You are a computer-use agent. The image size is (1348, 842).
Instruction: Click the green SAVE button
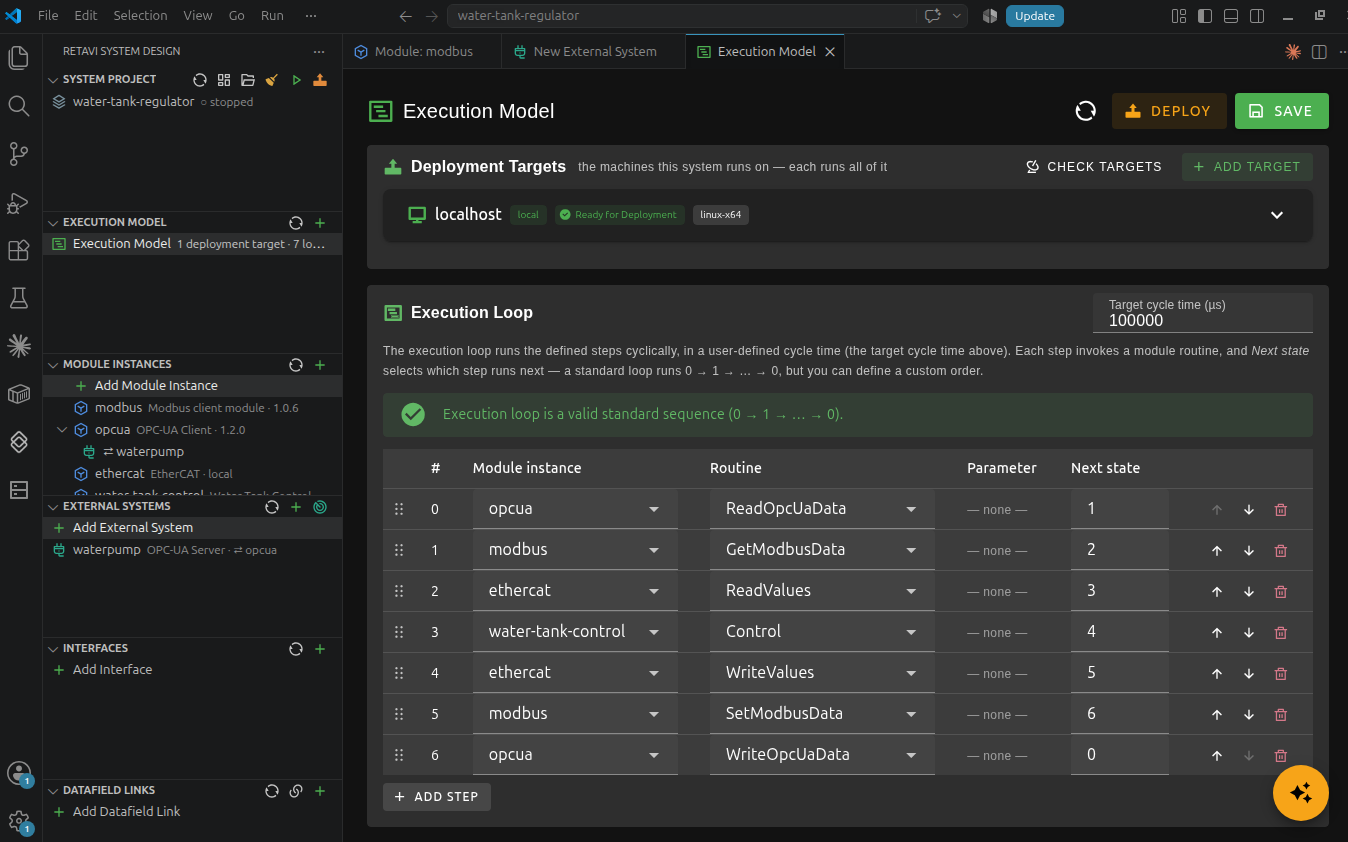pyautogui.click(x=1282, y=111)
